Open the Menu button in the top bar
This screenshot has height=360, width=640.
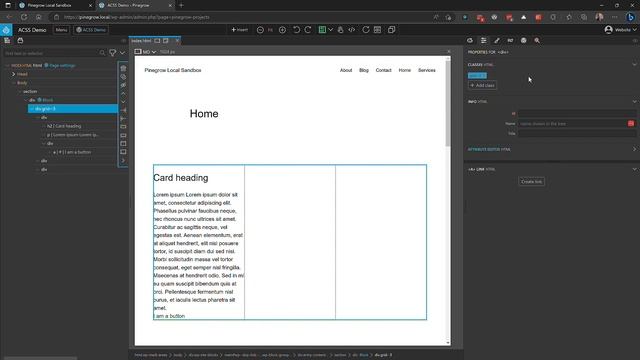pos(61,30)
